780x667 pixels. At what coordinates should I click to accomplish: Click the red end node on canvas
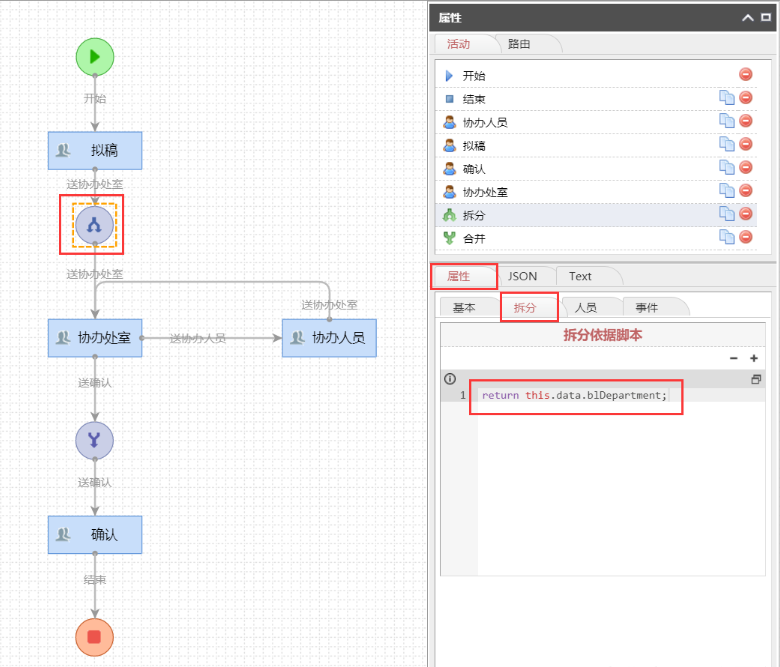coord(95,637)
